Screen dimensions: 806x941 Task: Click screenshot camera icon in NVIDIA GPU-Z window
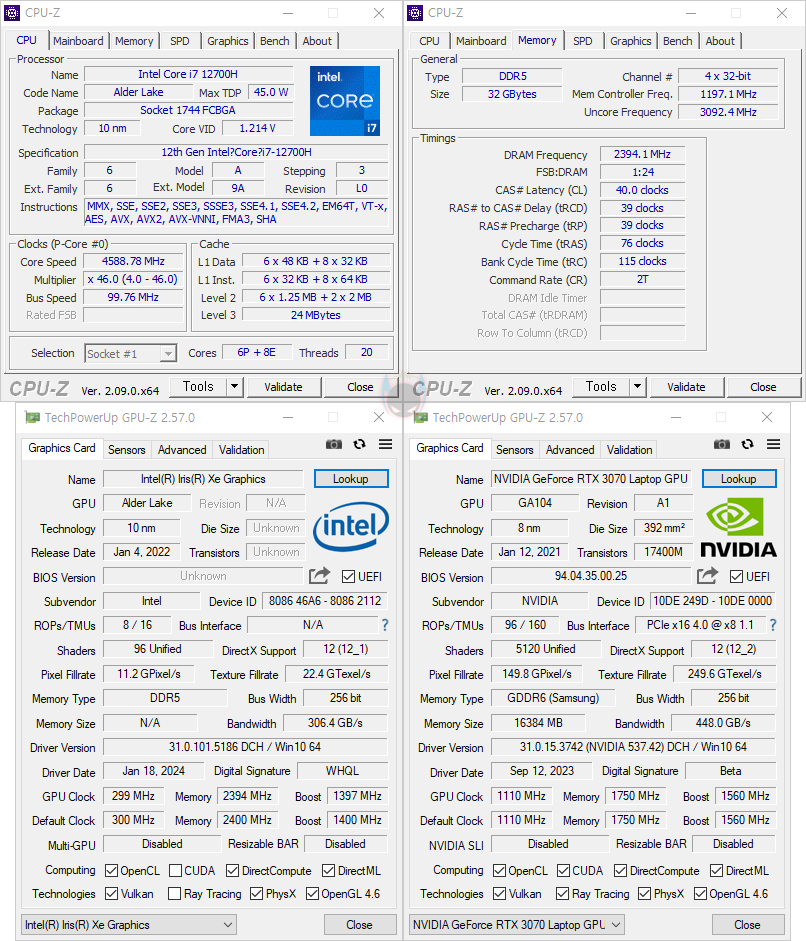point(722,444)
